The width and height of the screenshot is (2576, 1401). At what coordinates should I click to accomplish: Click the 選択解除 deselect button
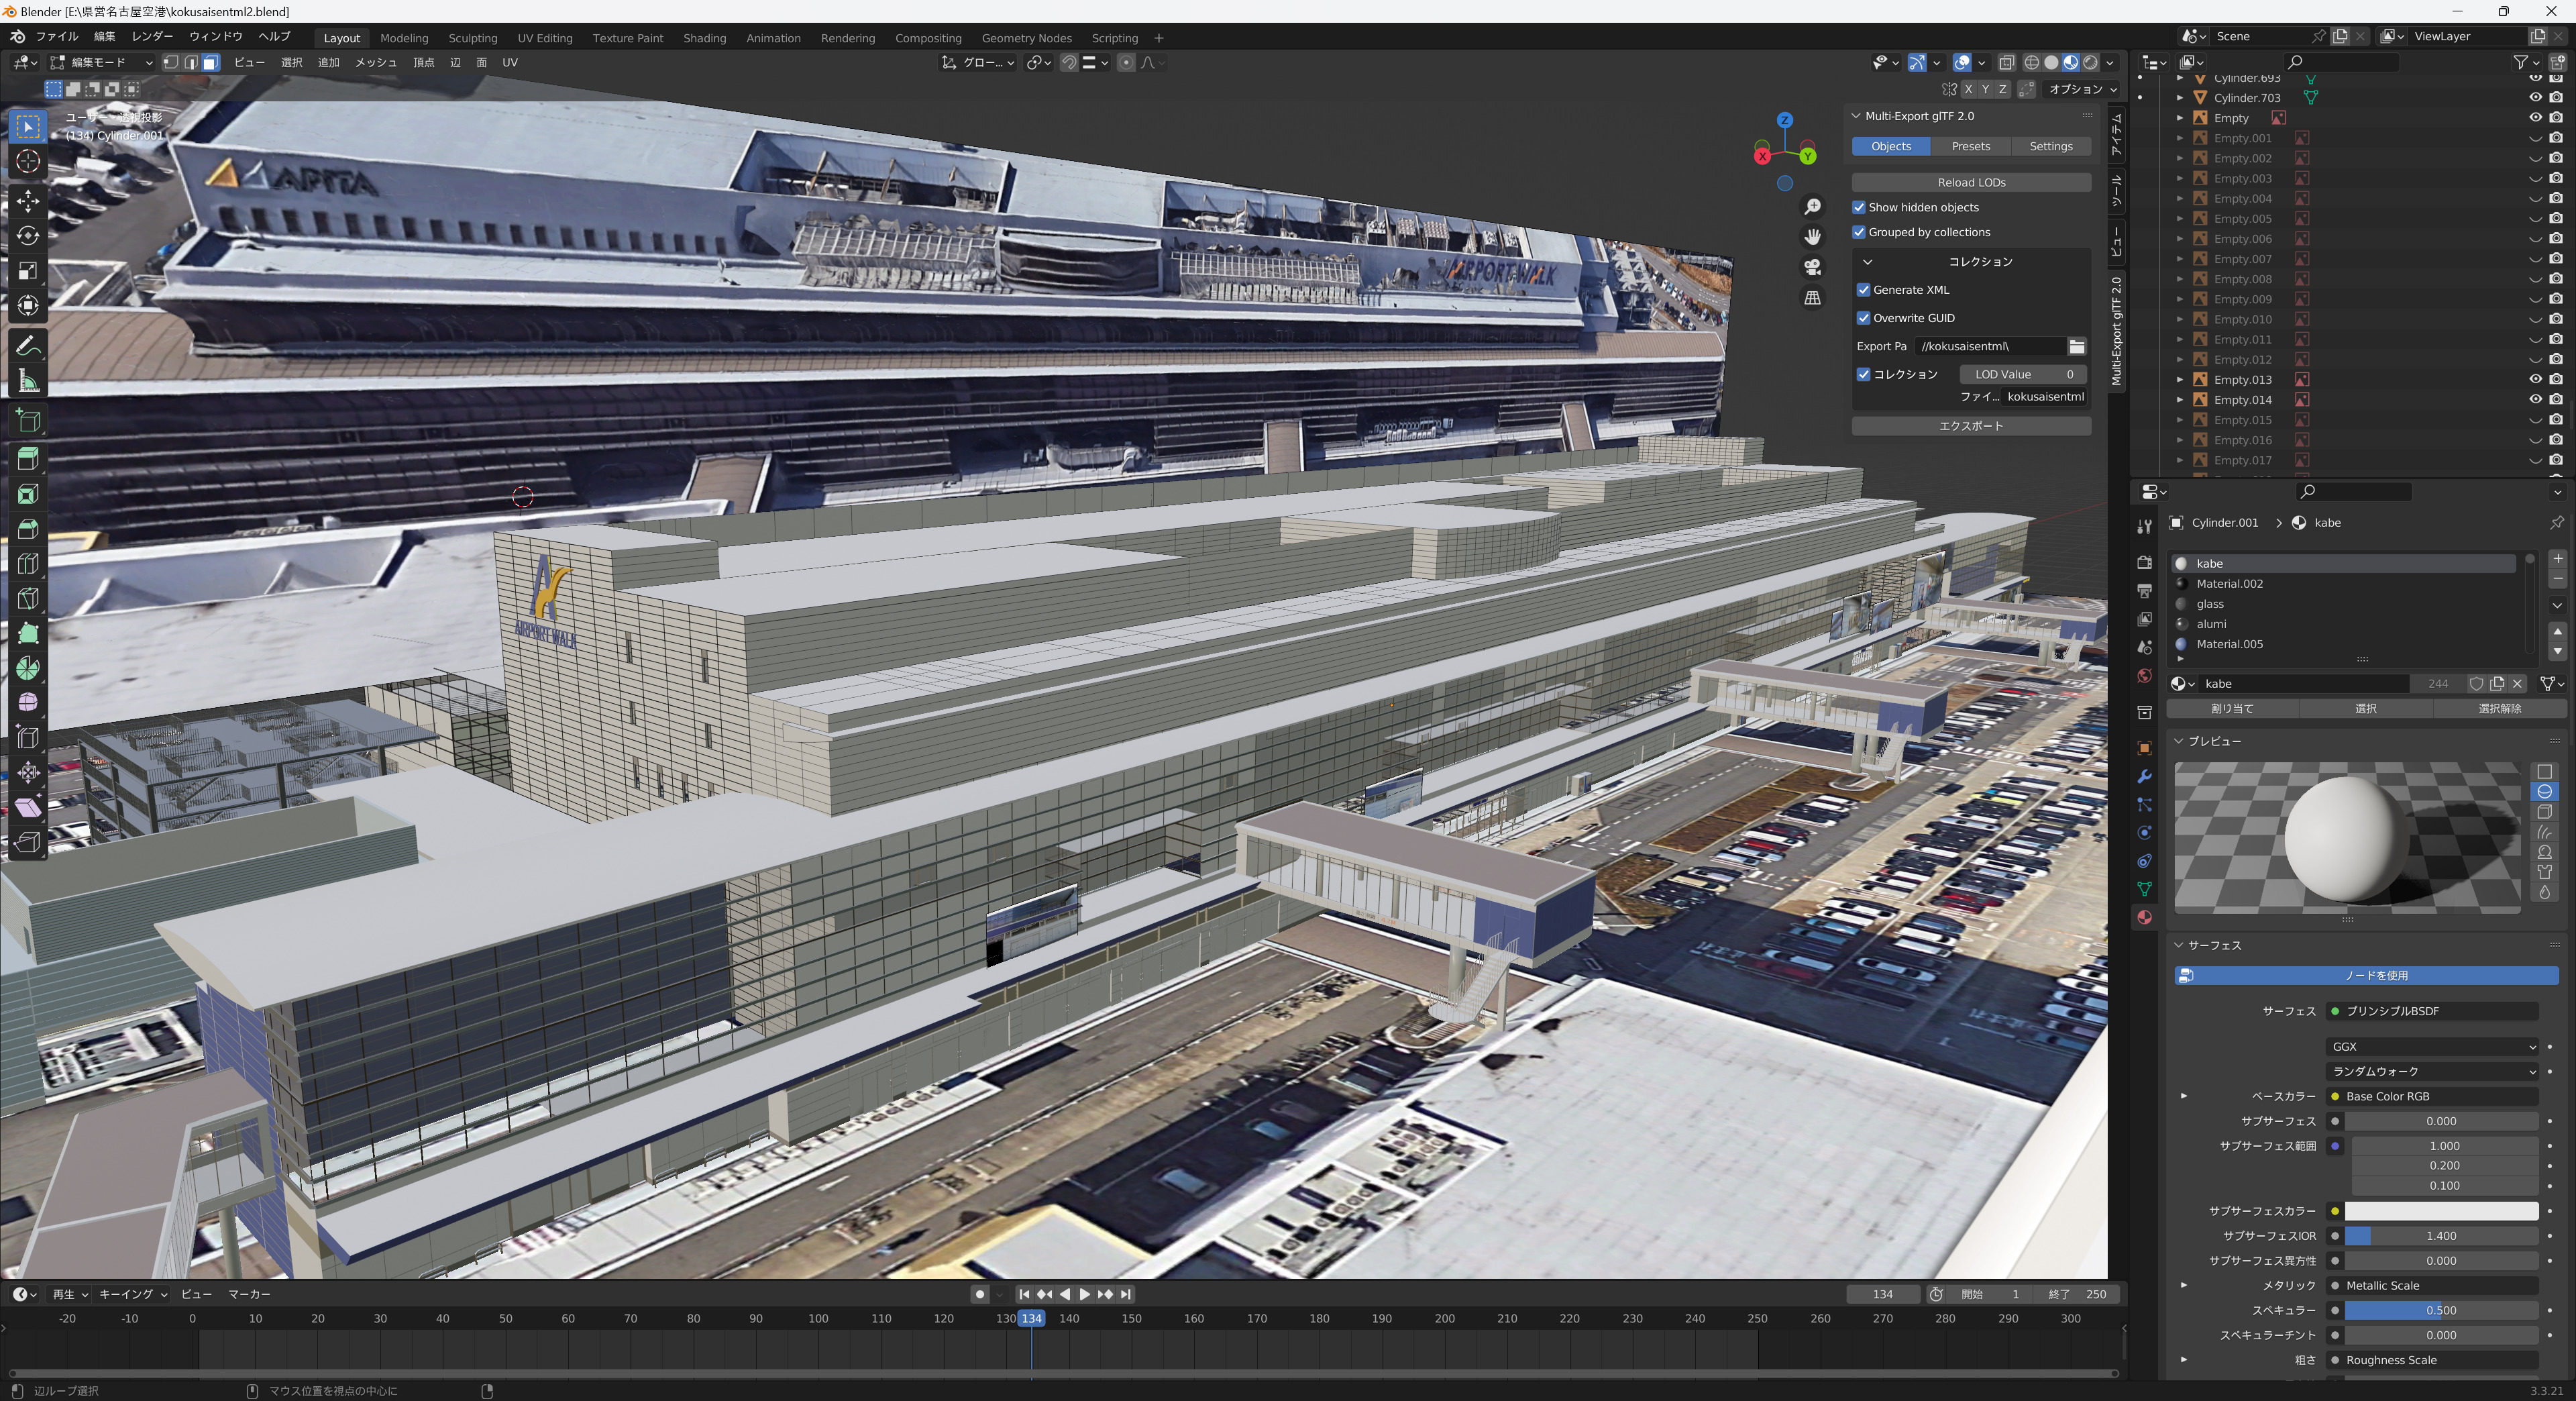[x=2499, y=709]
